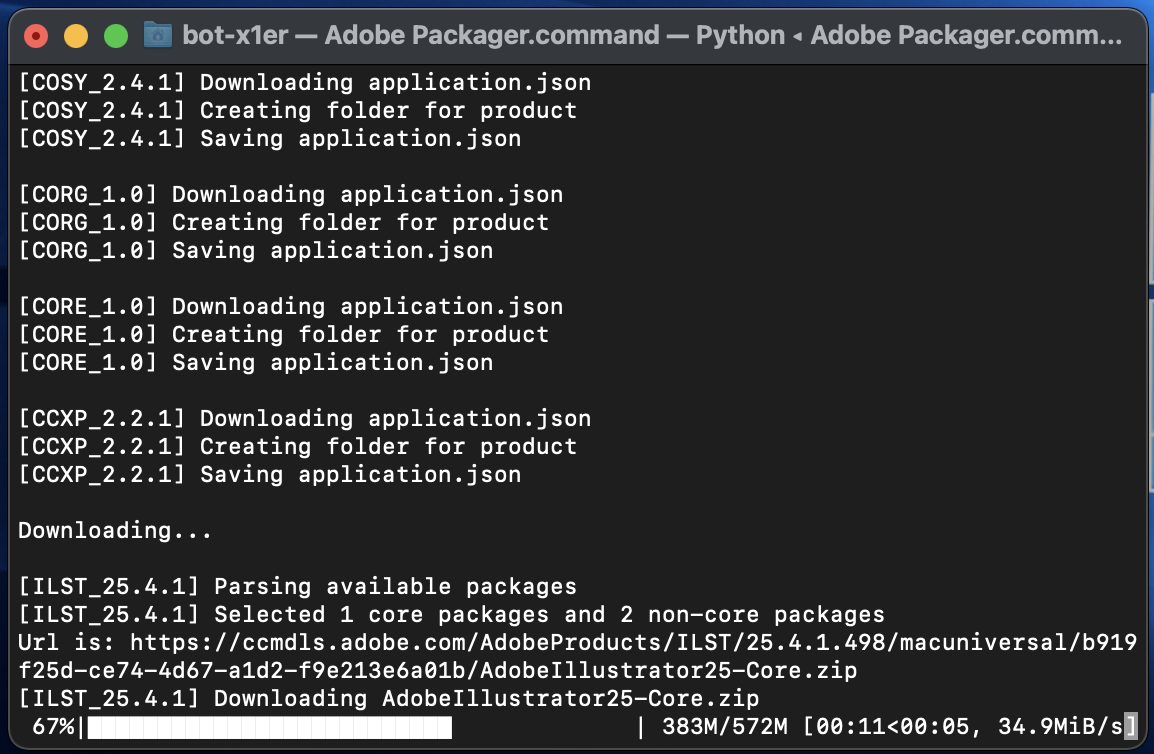Click the red close button traffic light
The height and width of the screenshot is (754, 1154).
point(36,35)
